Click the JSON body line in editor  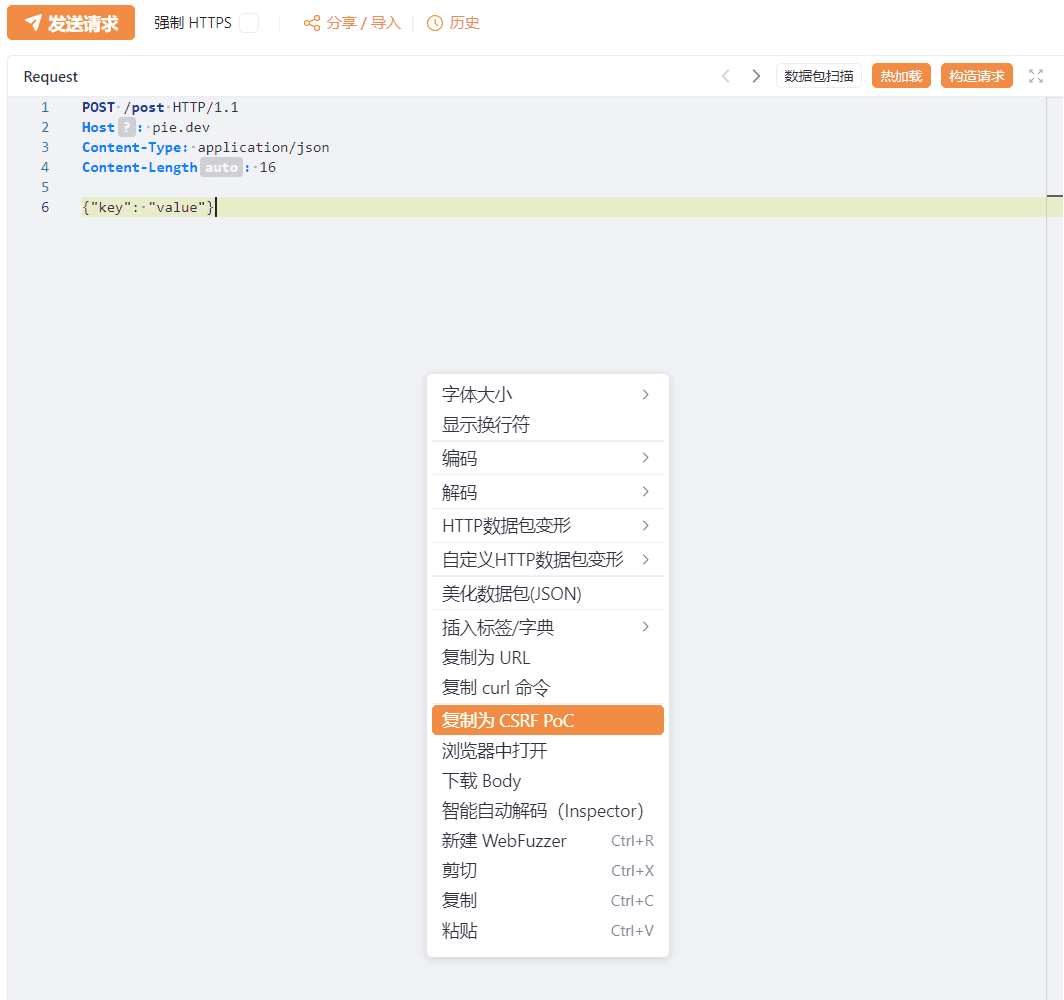pos(148,207)
